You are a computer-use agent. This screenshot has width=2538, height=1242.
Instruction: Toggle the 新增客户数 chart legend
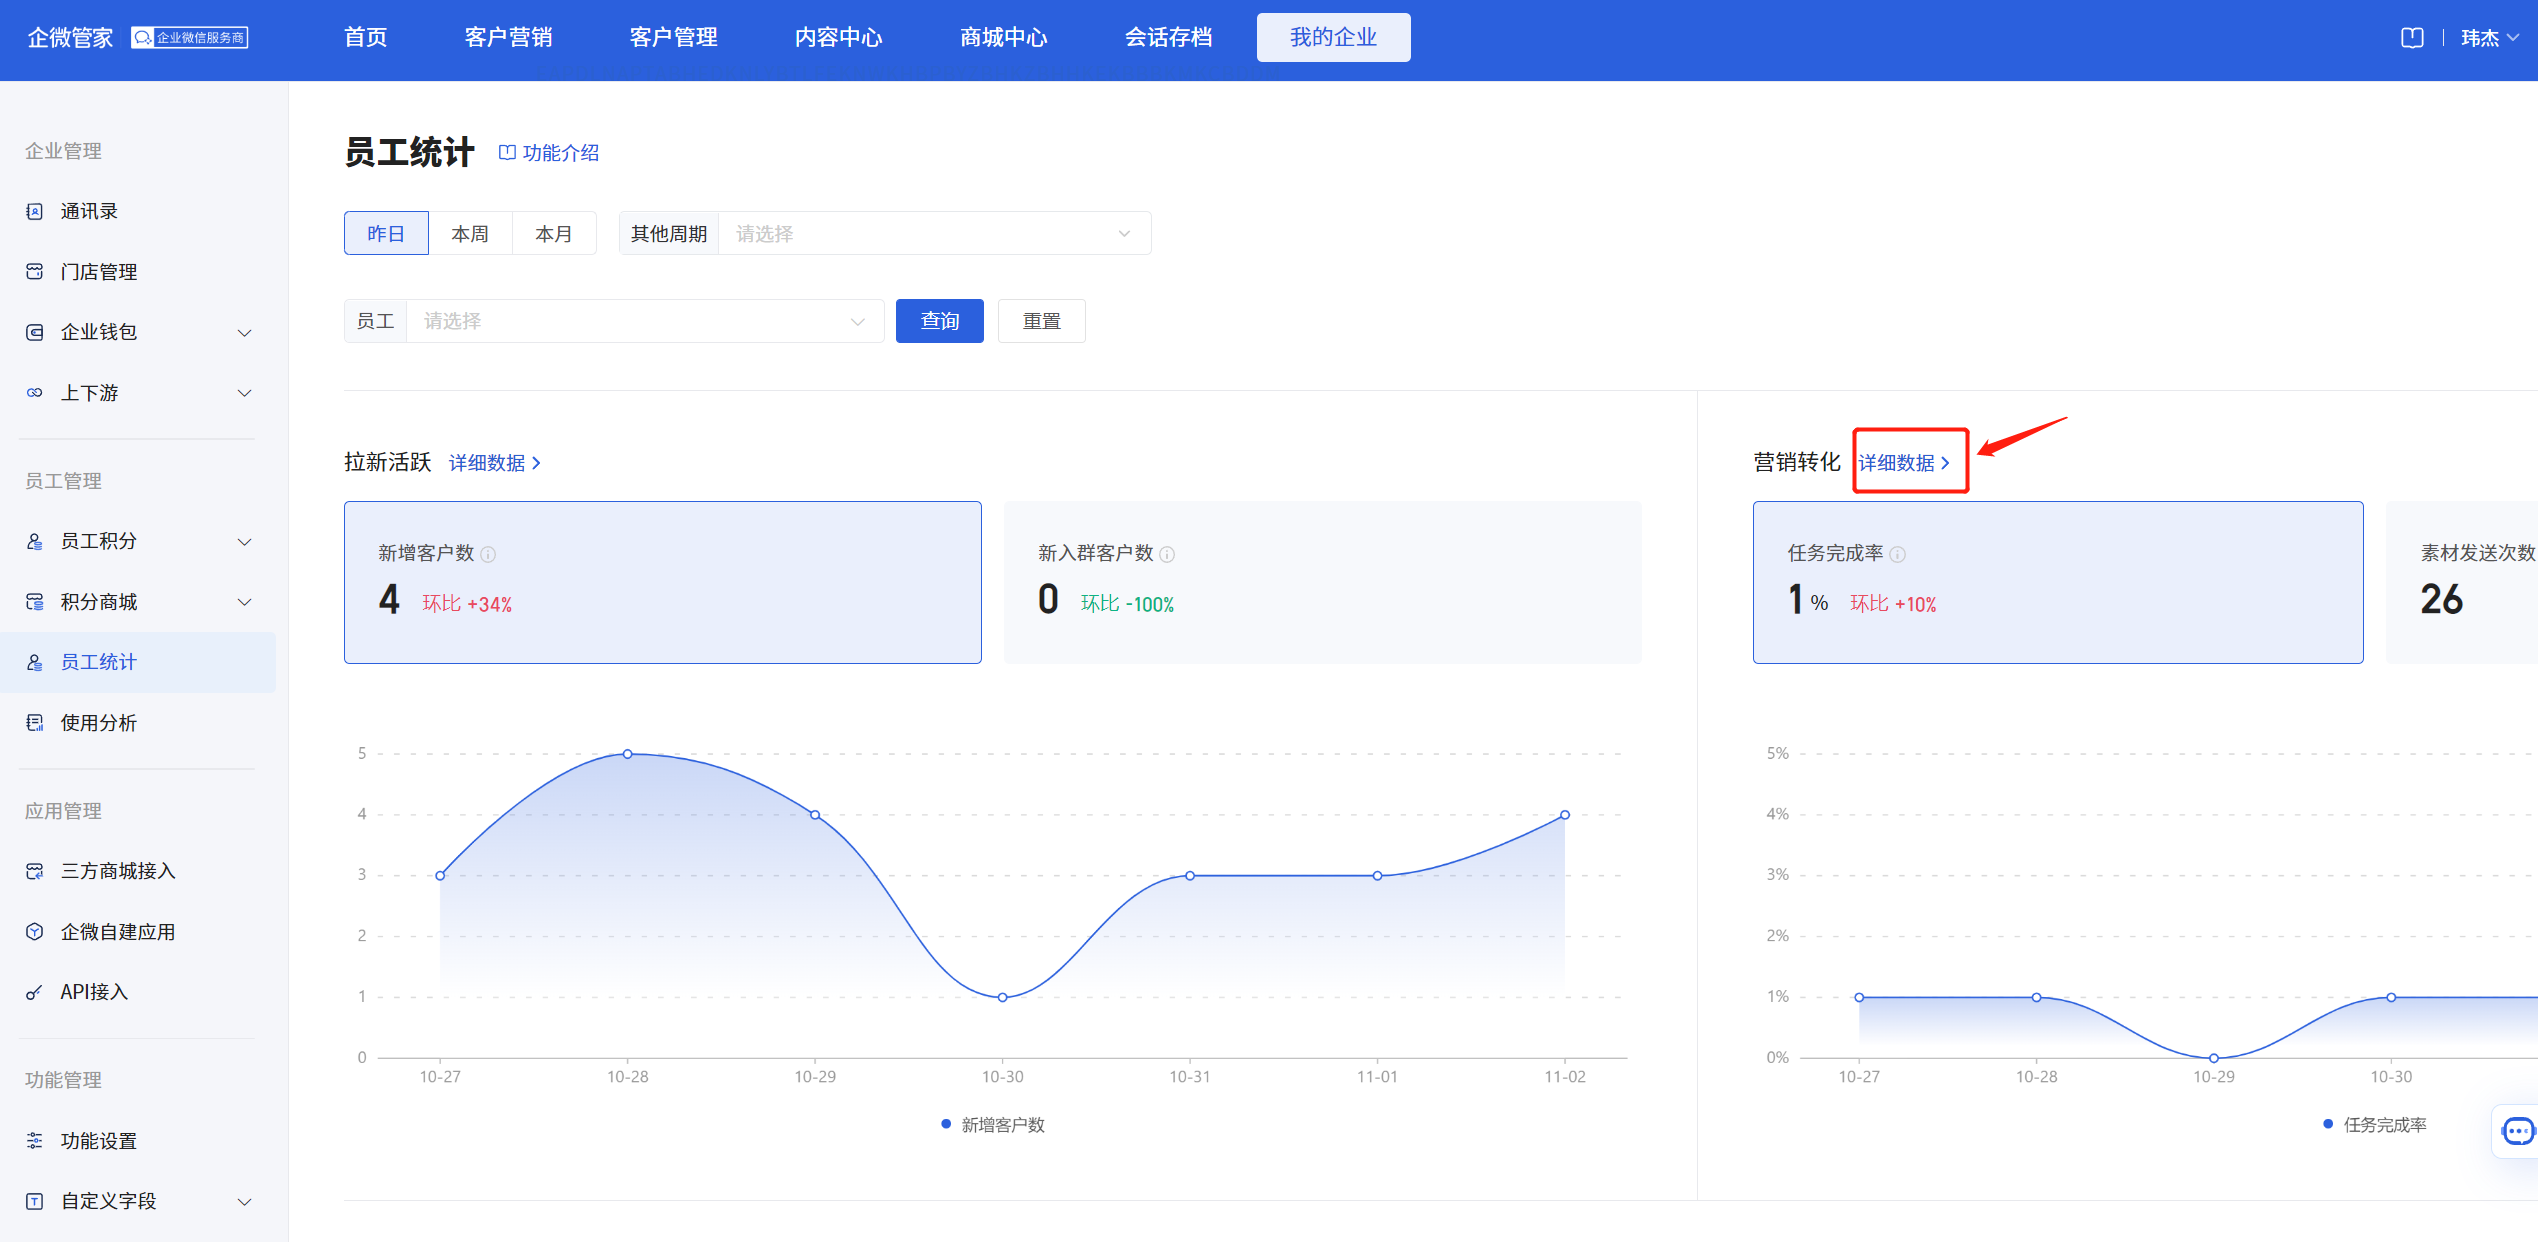(993, 1125)
